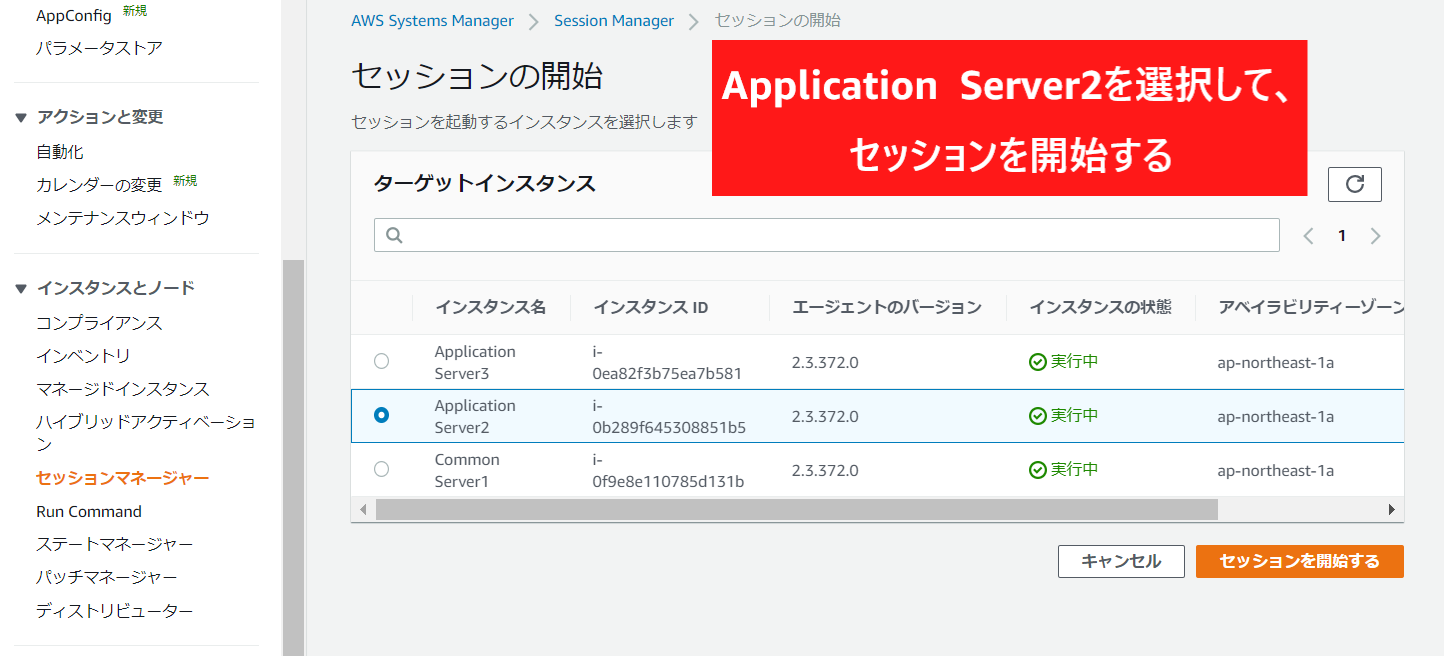1444x656 pixels.
Task: Collapse the アクションと変更 section
Action: point(22,118)
